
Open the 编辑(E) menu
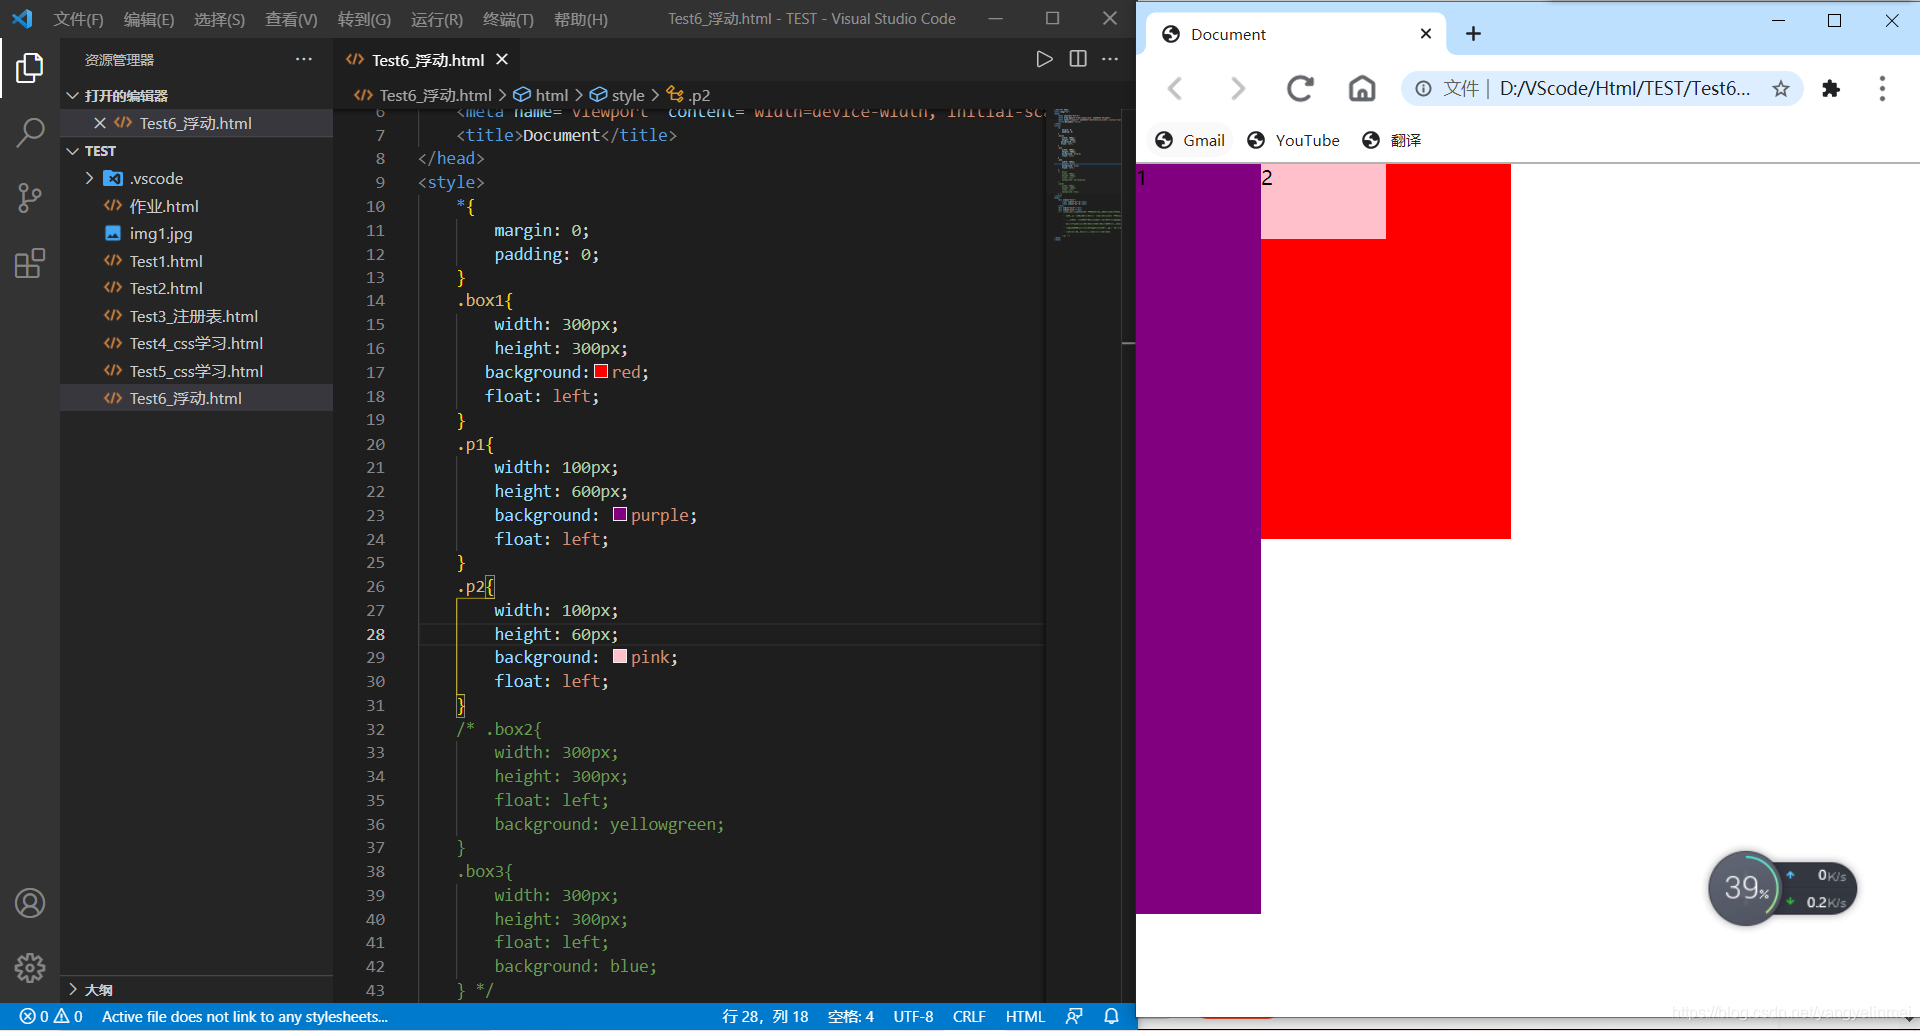point(149,19)
